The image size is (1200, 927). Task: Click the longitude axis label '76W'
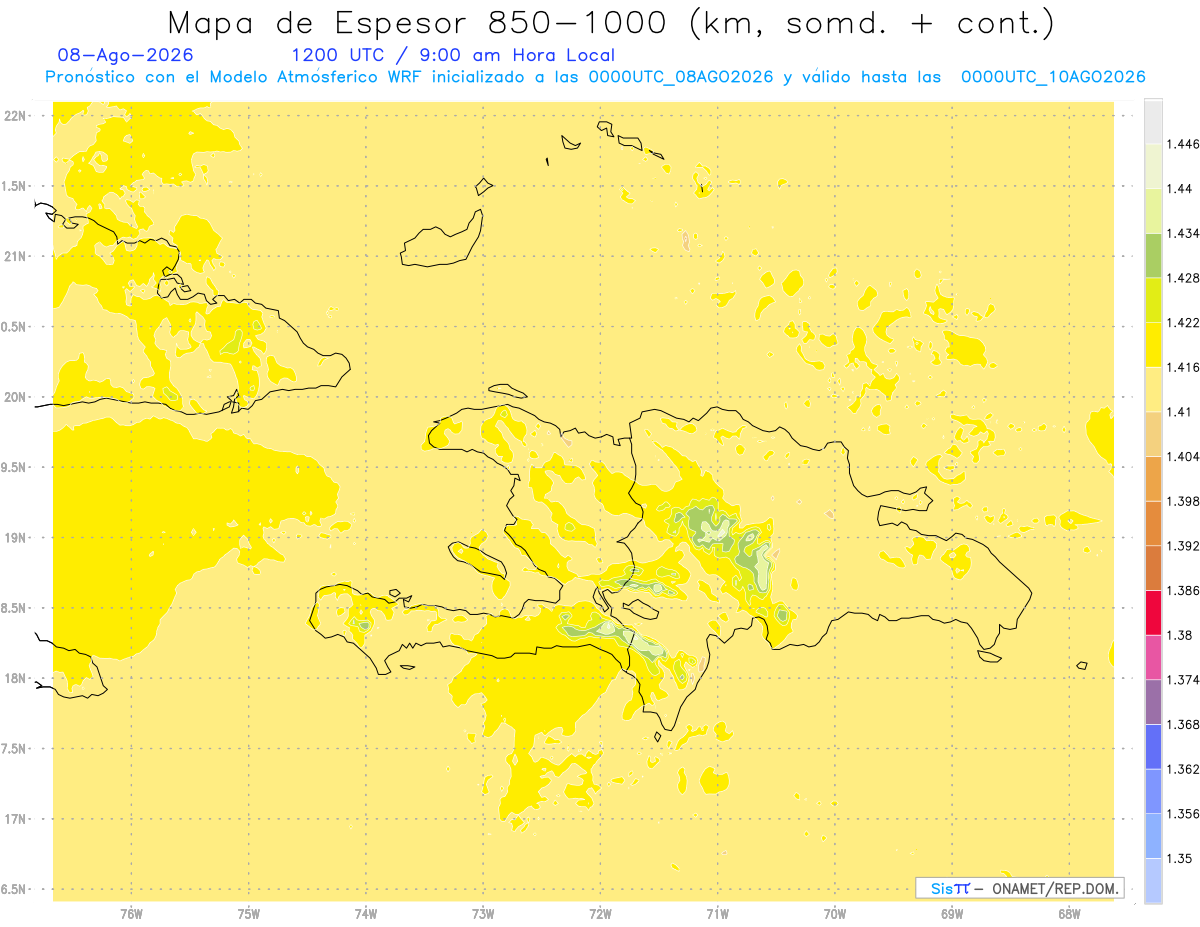131,914
